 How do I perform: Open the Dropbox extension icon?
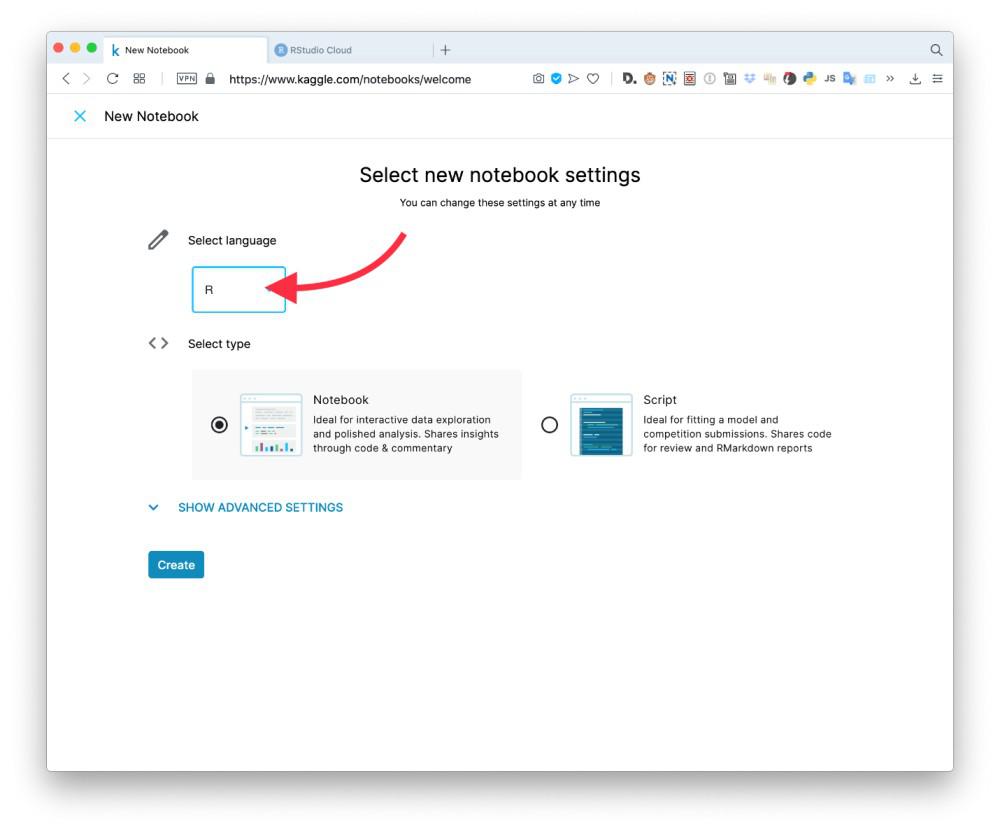tap(749, 78)
